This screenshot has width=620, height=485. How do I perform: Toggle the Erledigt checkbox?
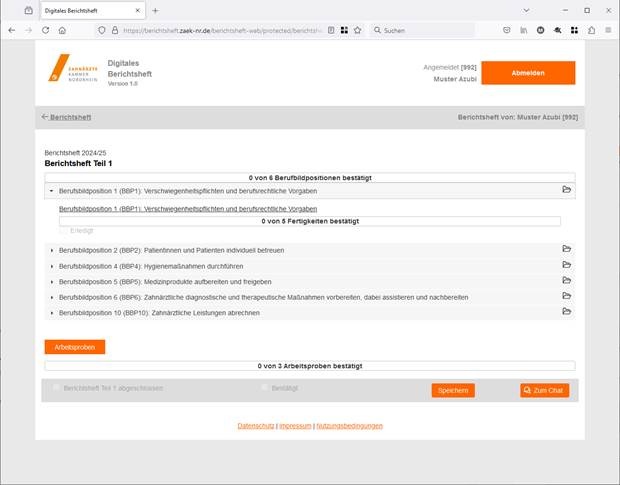[63, 230]
